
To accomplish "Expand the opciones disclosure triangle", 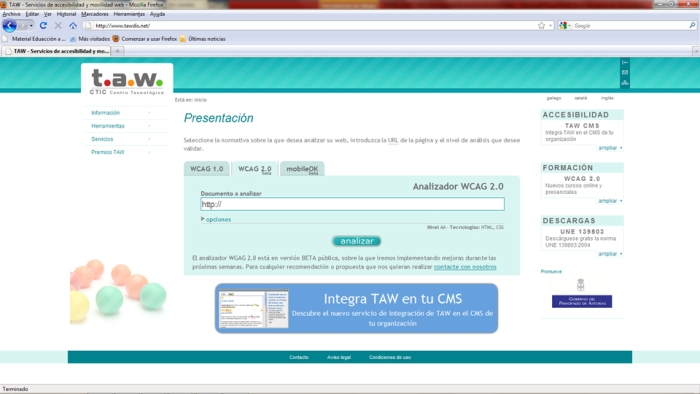I will pyautogui.click(x=203, y=219).
